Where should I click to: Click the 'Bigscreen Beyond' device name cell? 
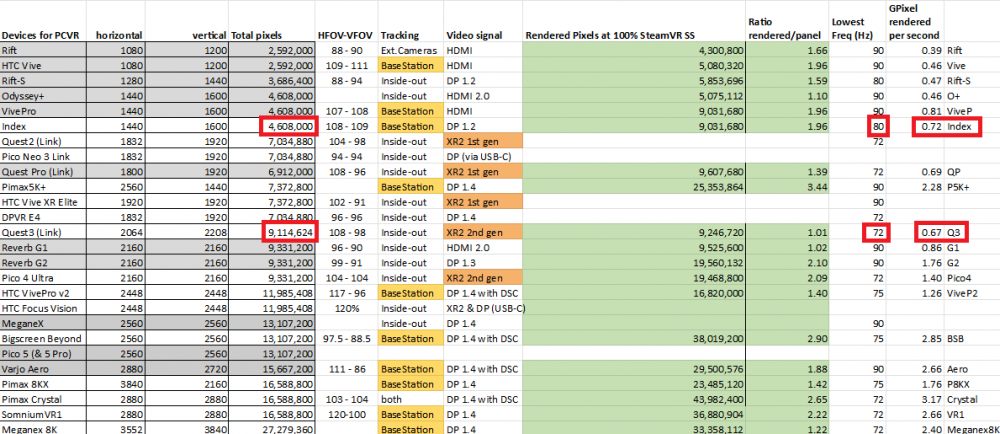[42, 338]
